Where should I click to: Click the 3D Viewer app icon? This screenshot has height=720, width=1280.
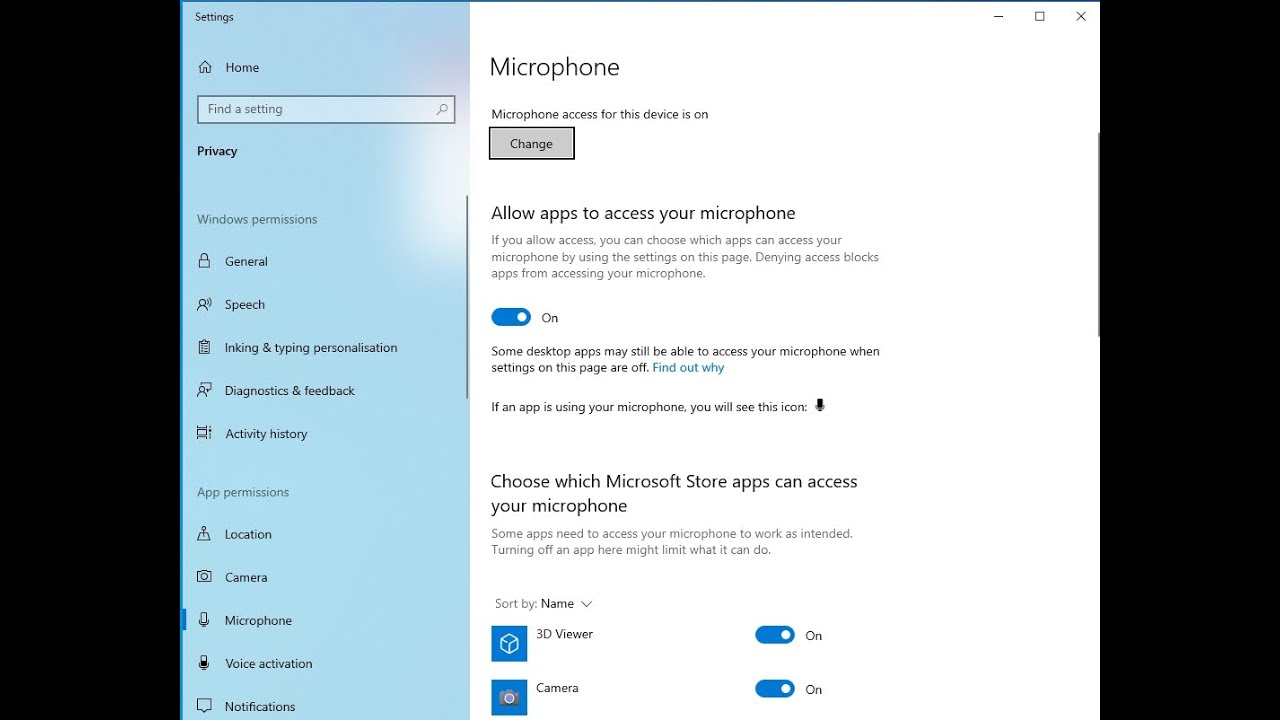coord(509,644)
